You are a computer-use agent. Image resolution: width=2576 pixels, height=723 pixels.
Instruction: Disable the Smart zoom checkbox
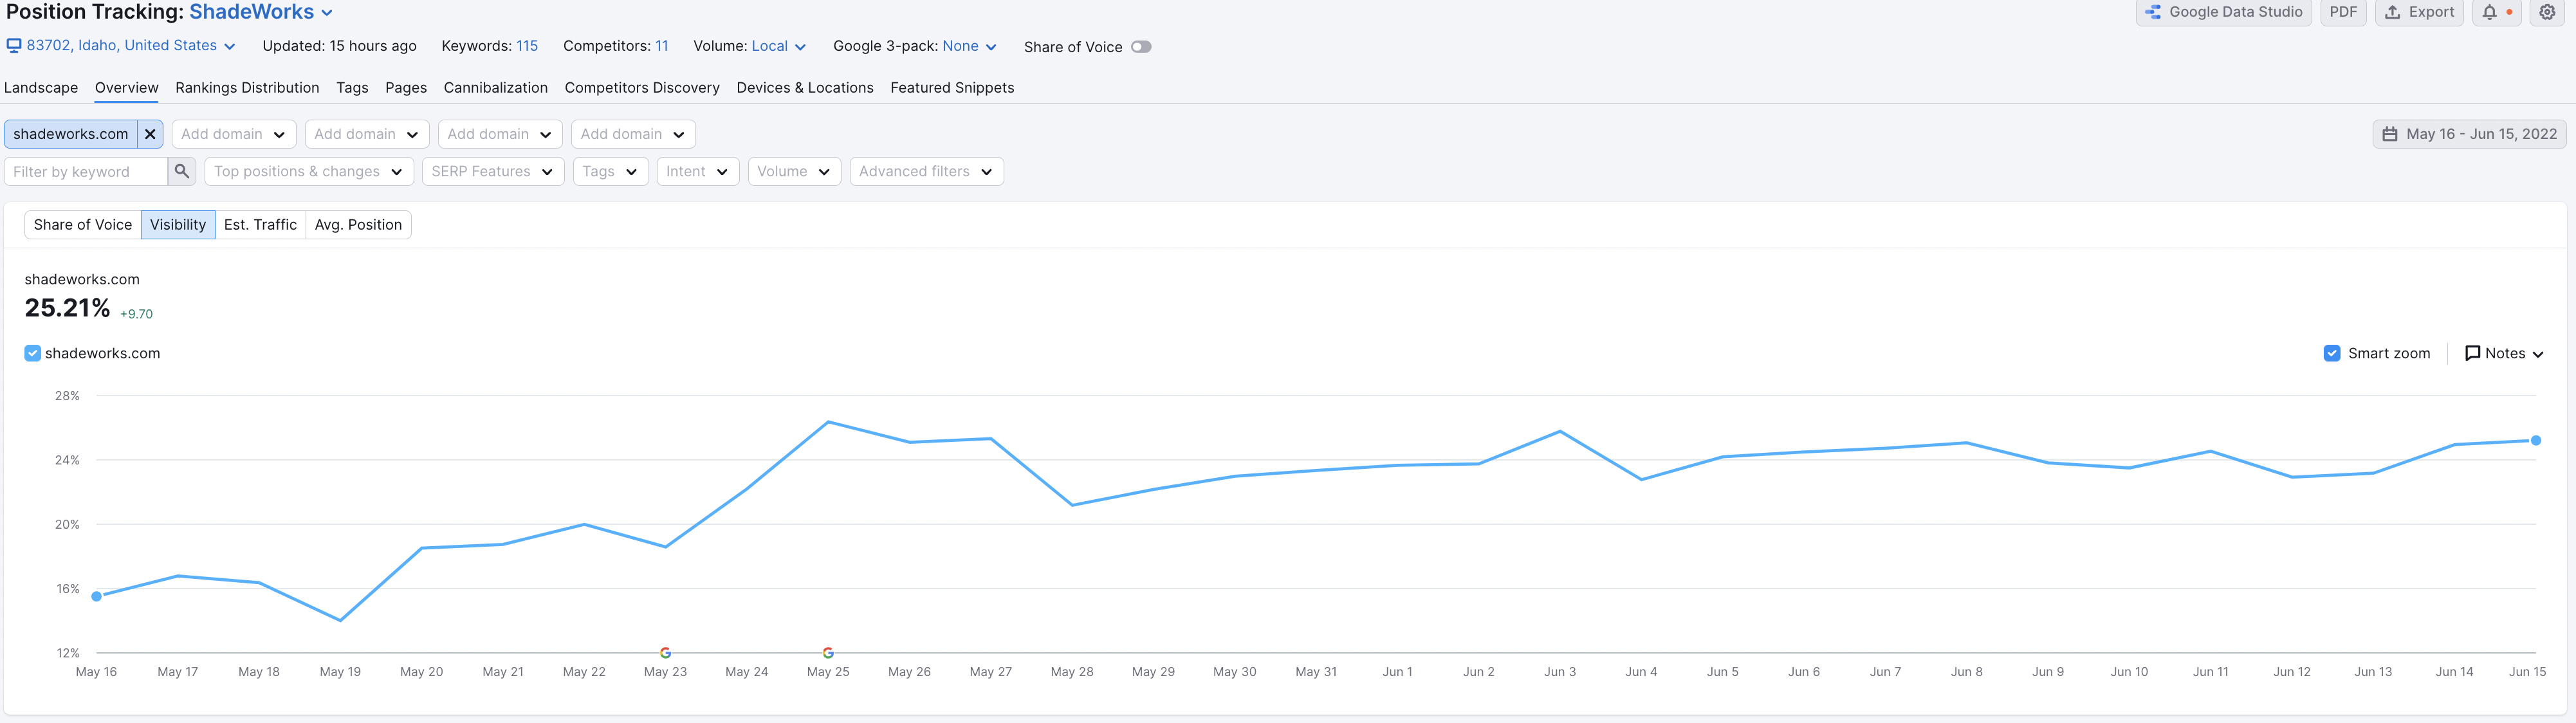tap(2332, 353)
